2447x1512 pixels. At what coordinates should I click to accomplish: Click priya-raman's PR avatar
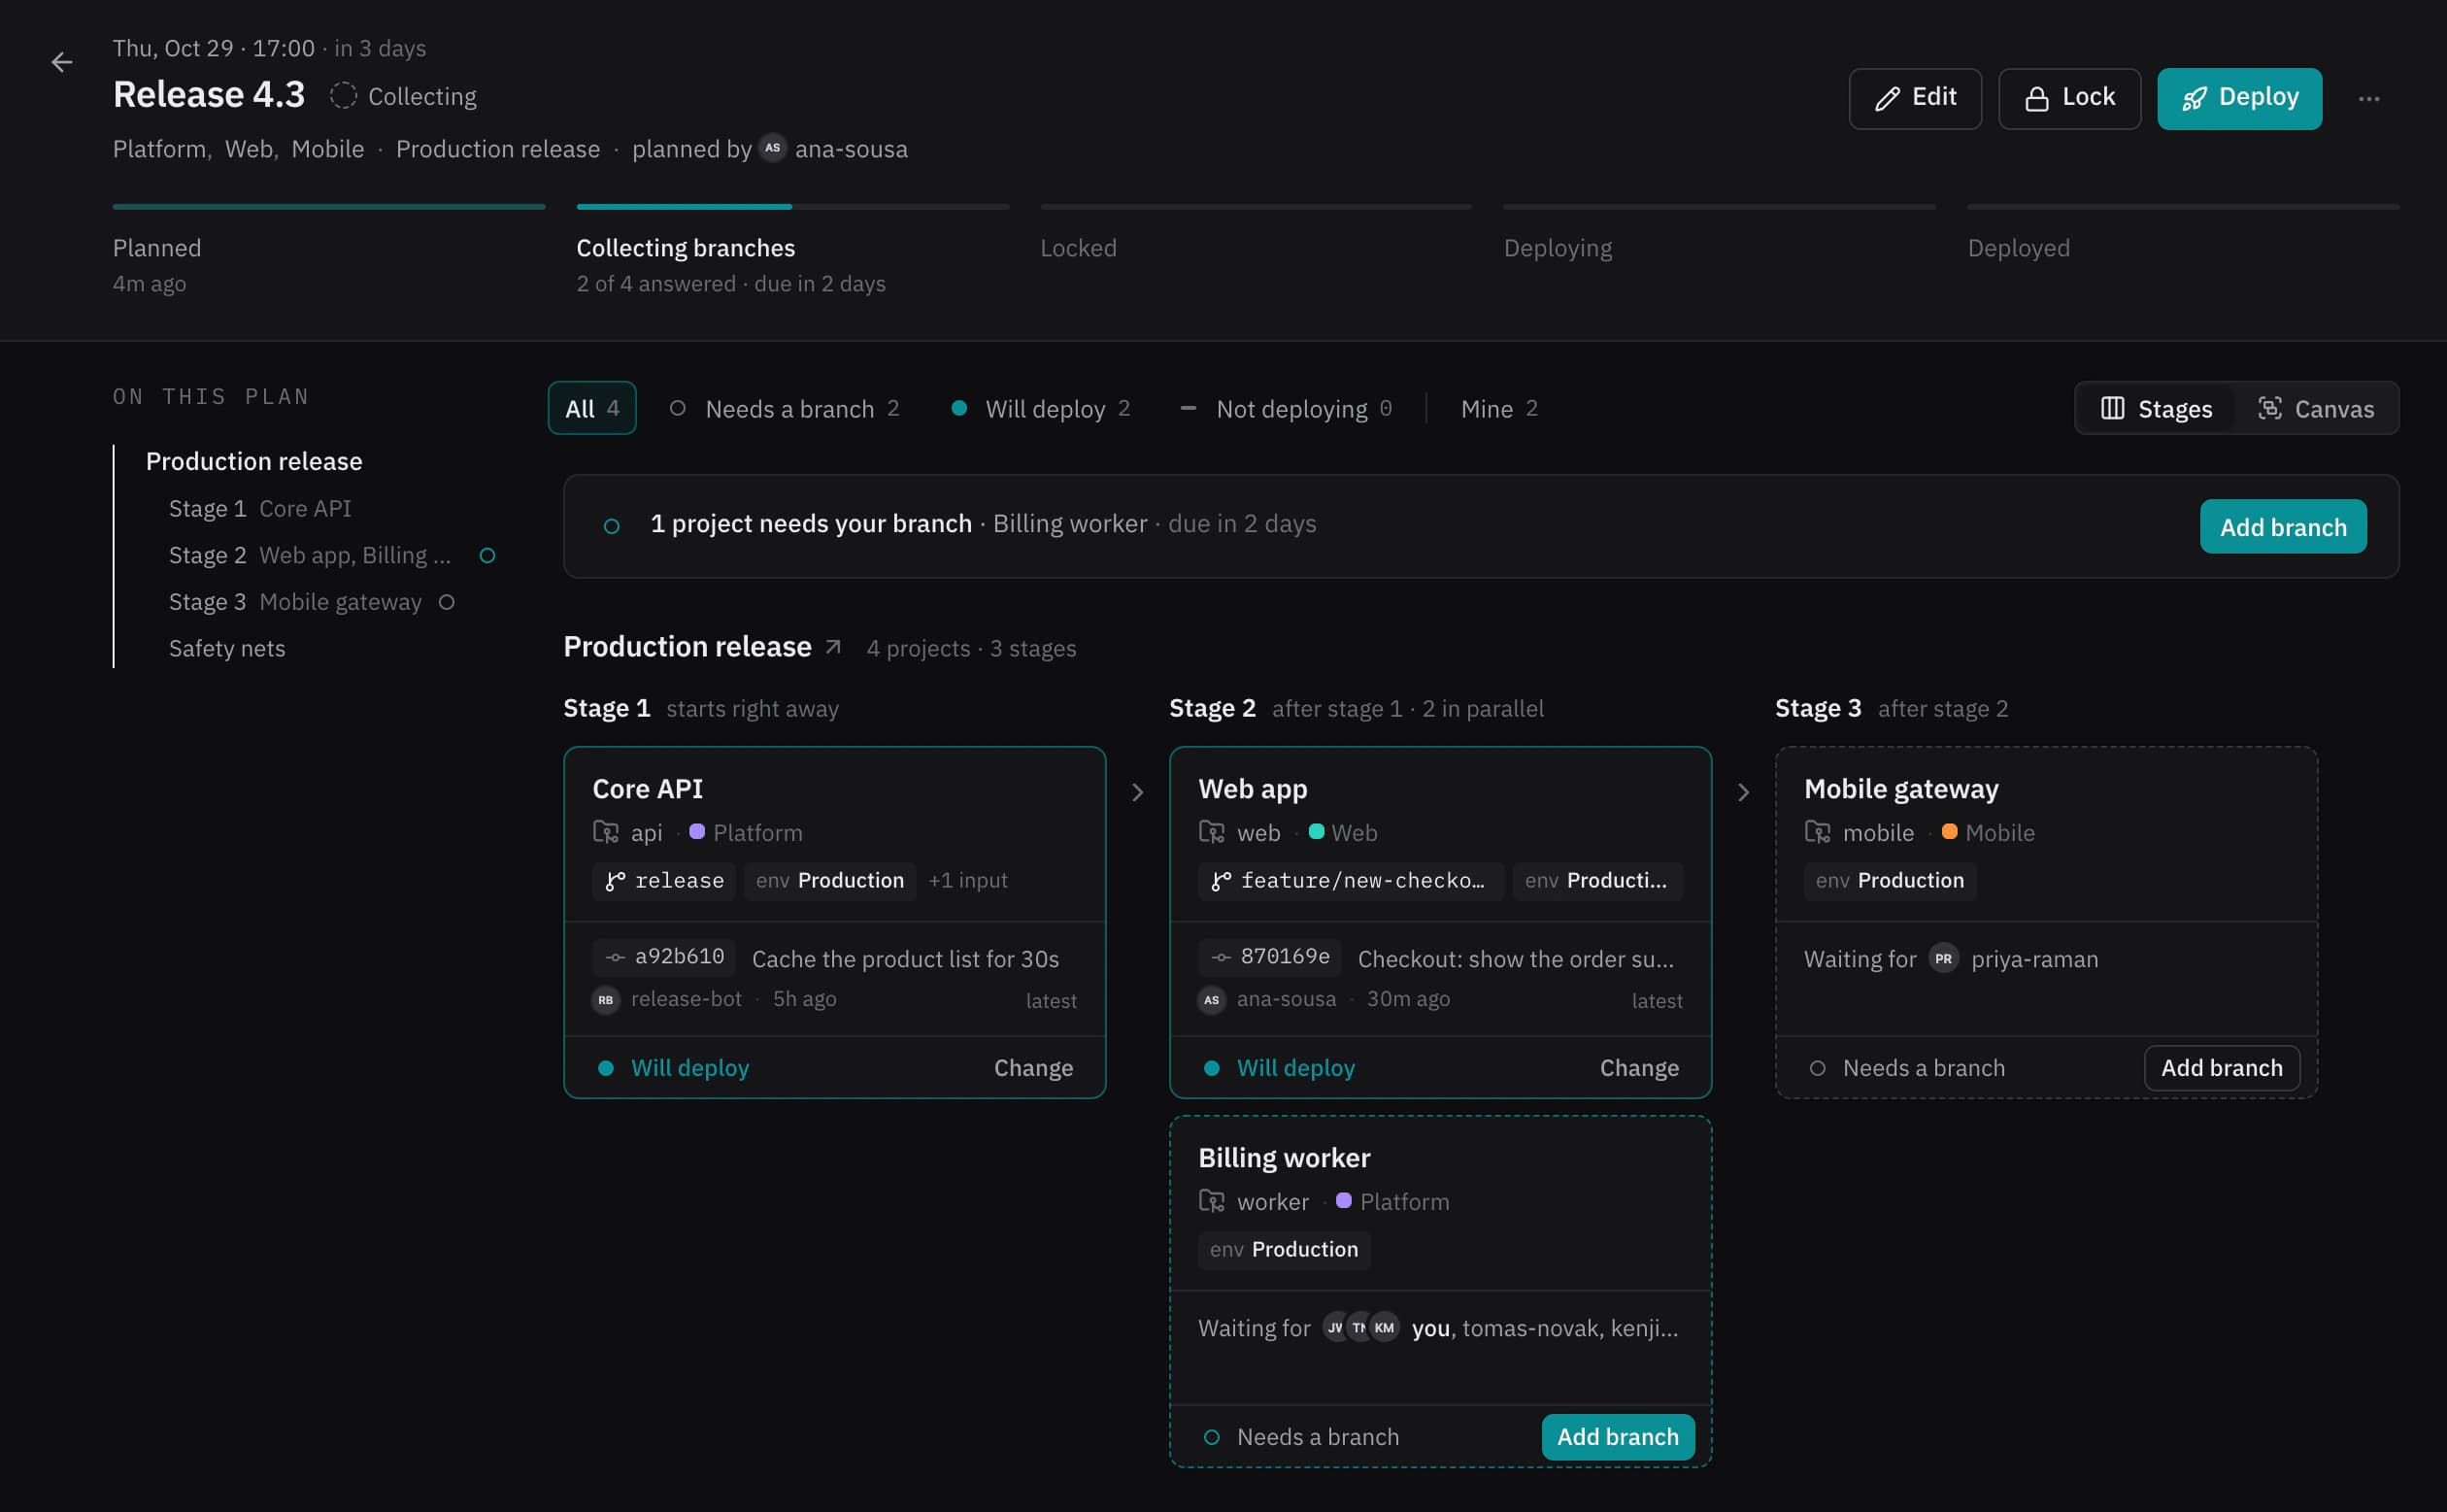click(1943, 958)
